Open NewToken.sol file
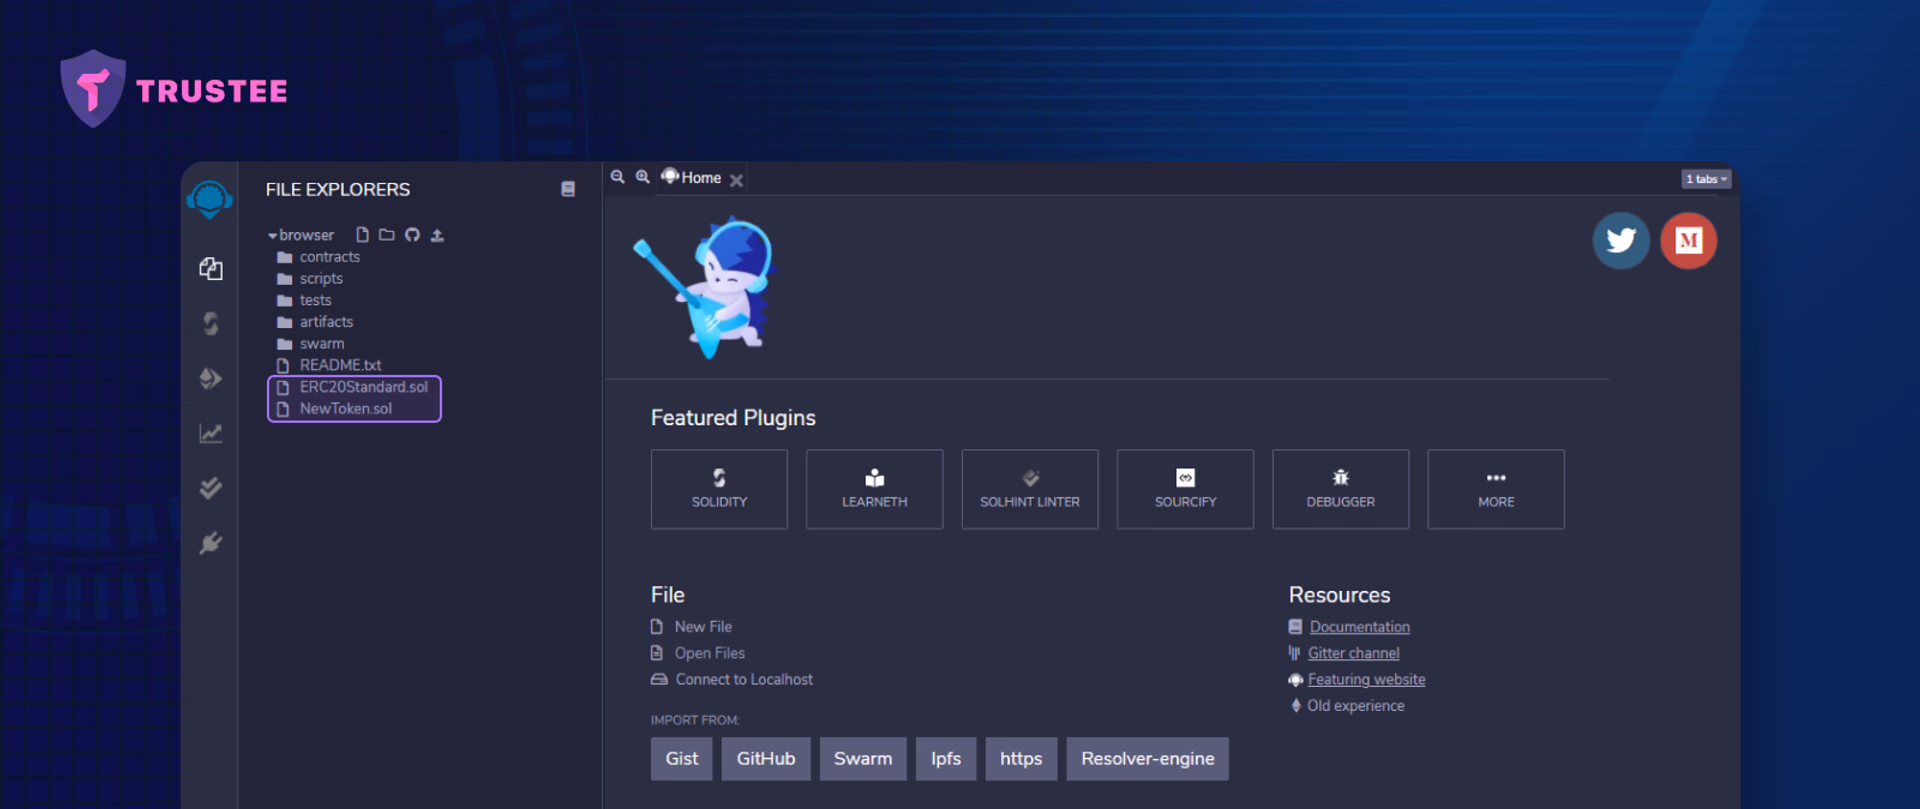The height and width of the screenshot is (809, 1920). click(334, 409)
